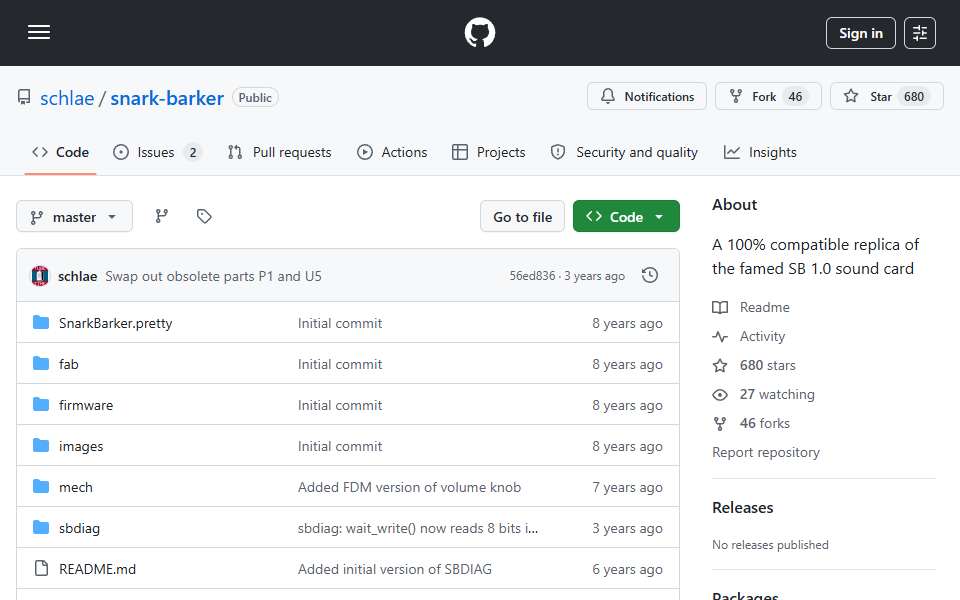
Task: View the 46 forks link
Action: click(765, 424)
